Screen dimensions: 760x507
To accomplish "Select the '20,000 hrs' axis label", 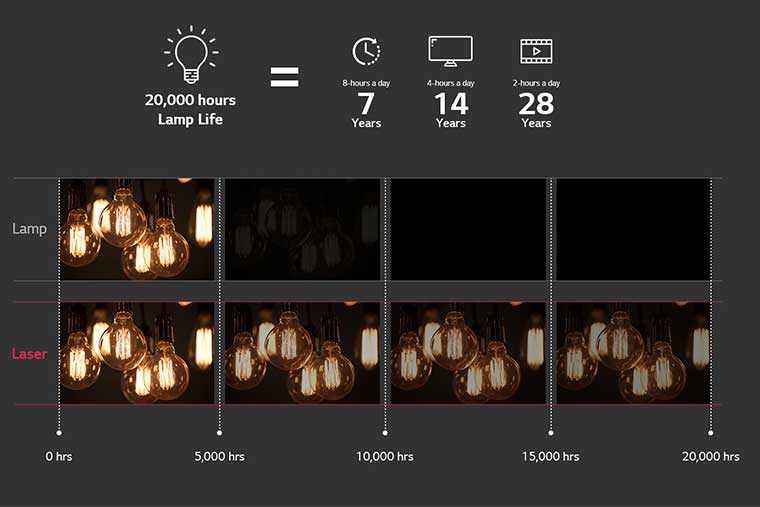I will (711, 457).
